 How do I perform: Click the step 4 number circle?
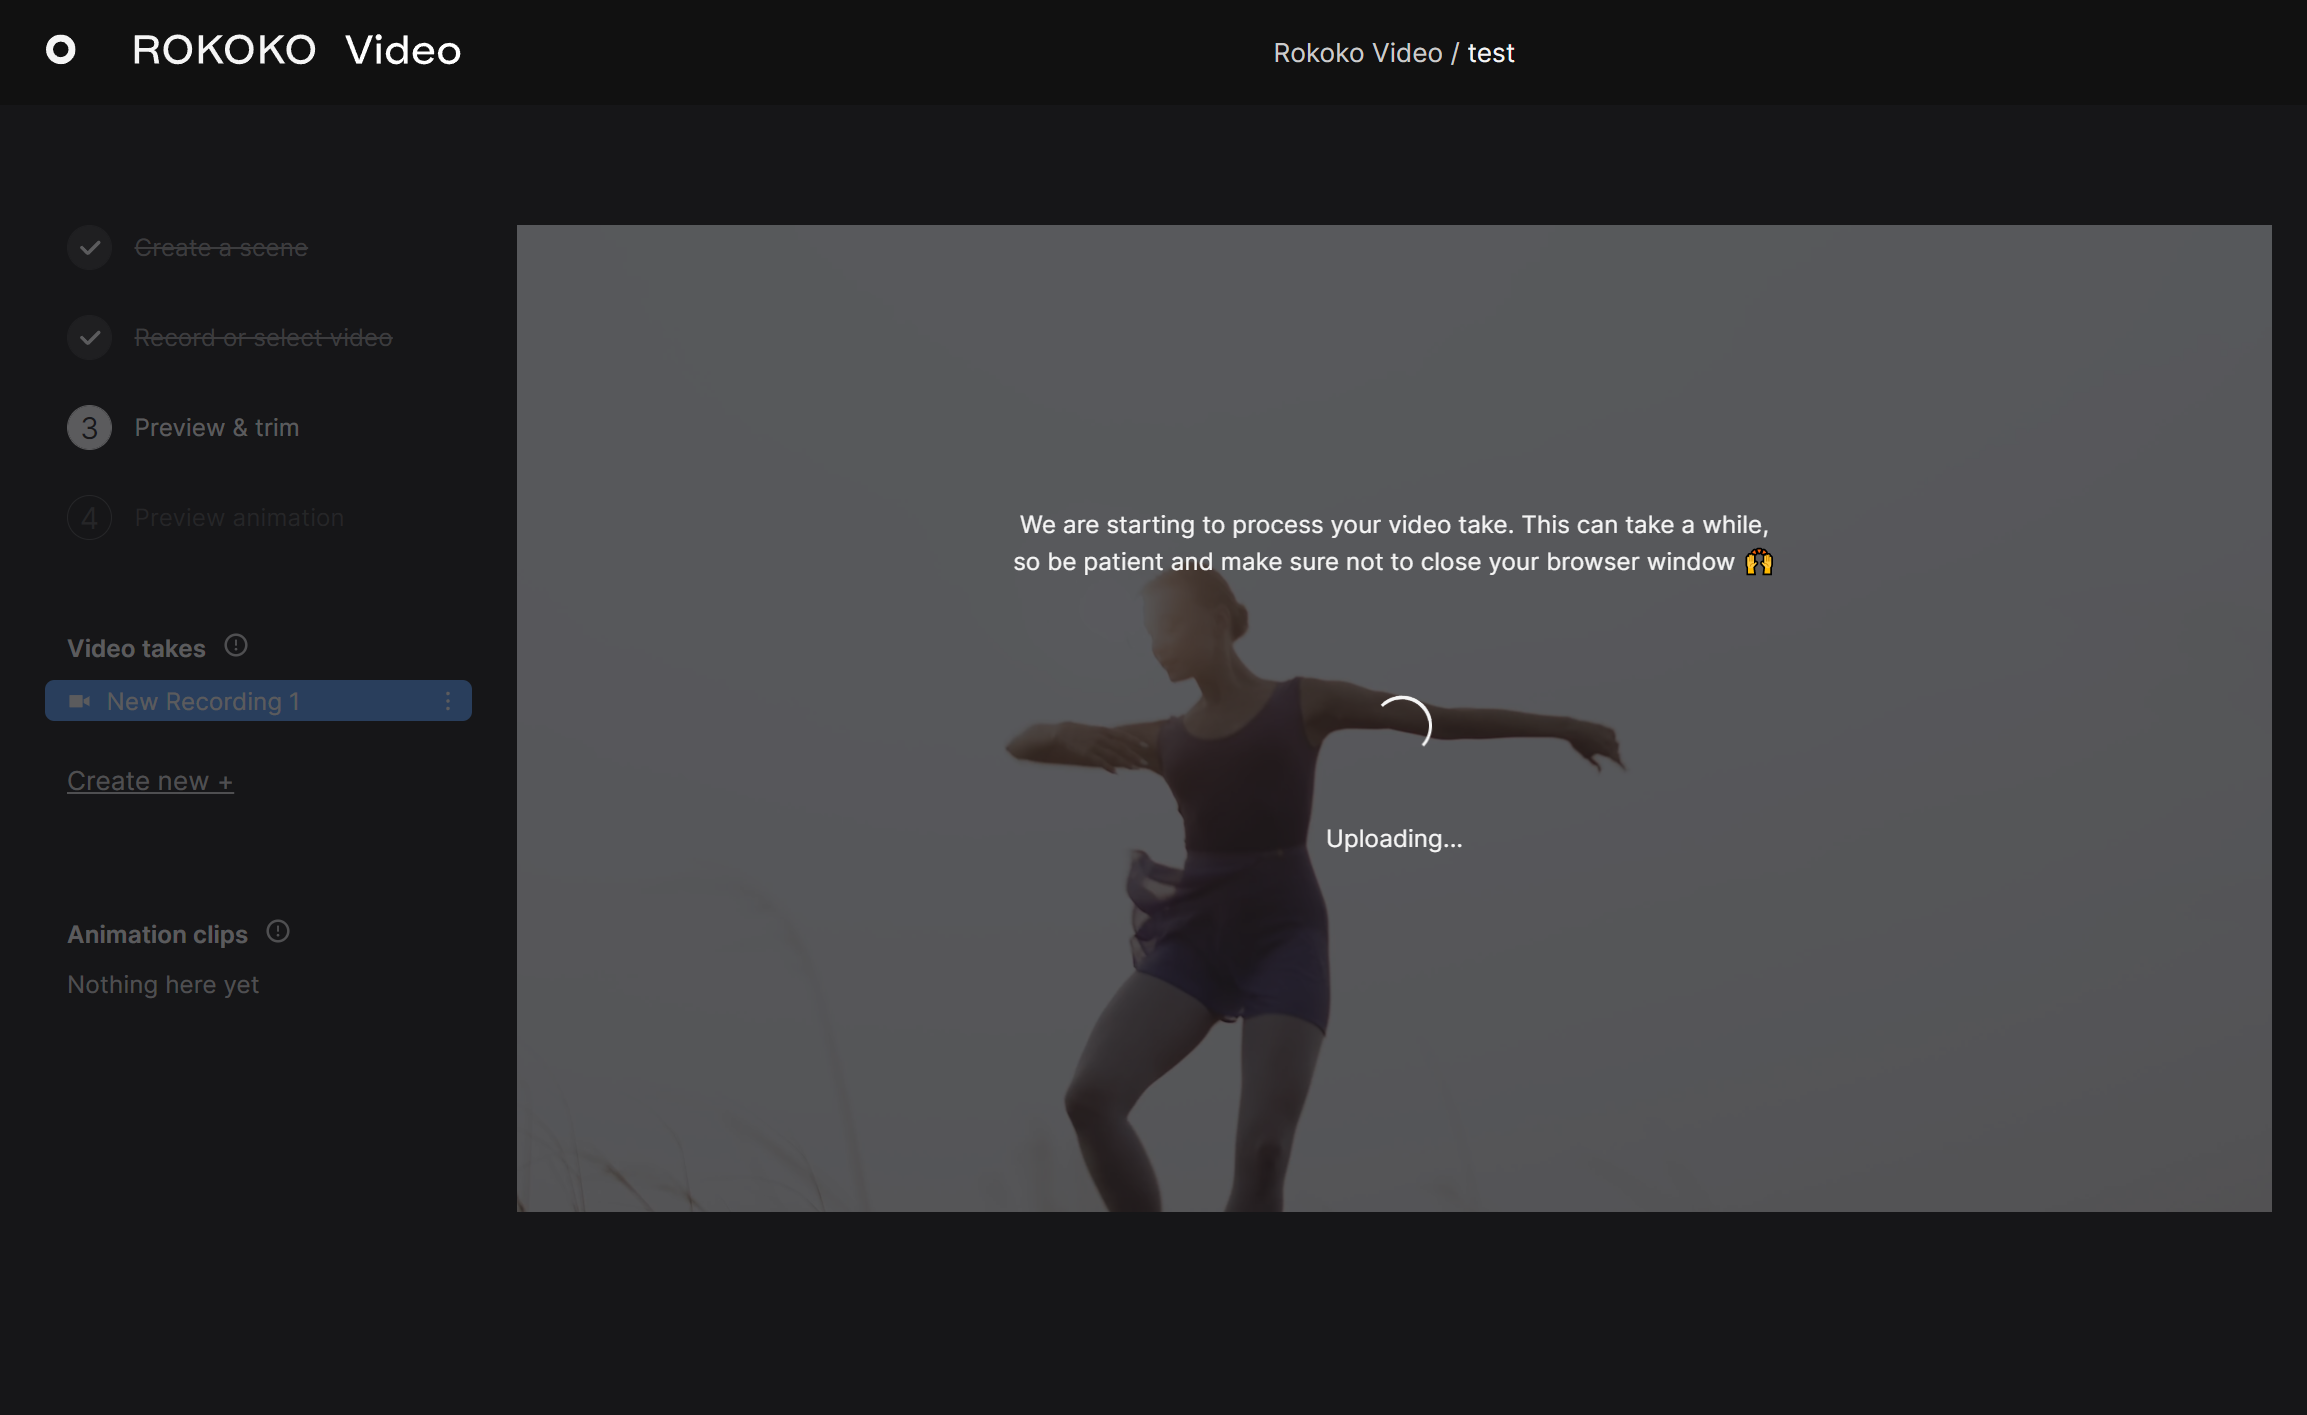click(x=90, y=518)
